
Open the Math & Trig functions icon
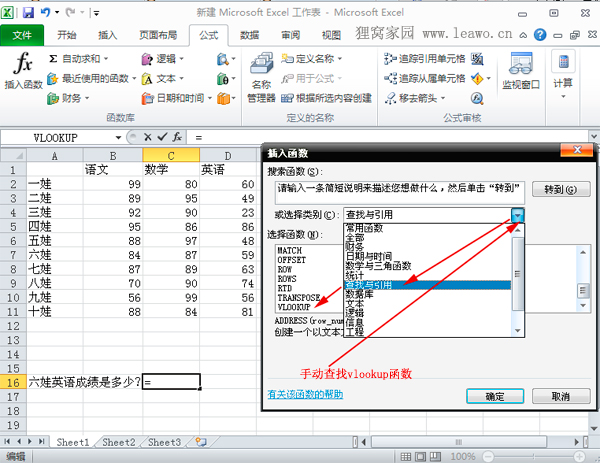223,79
